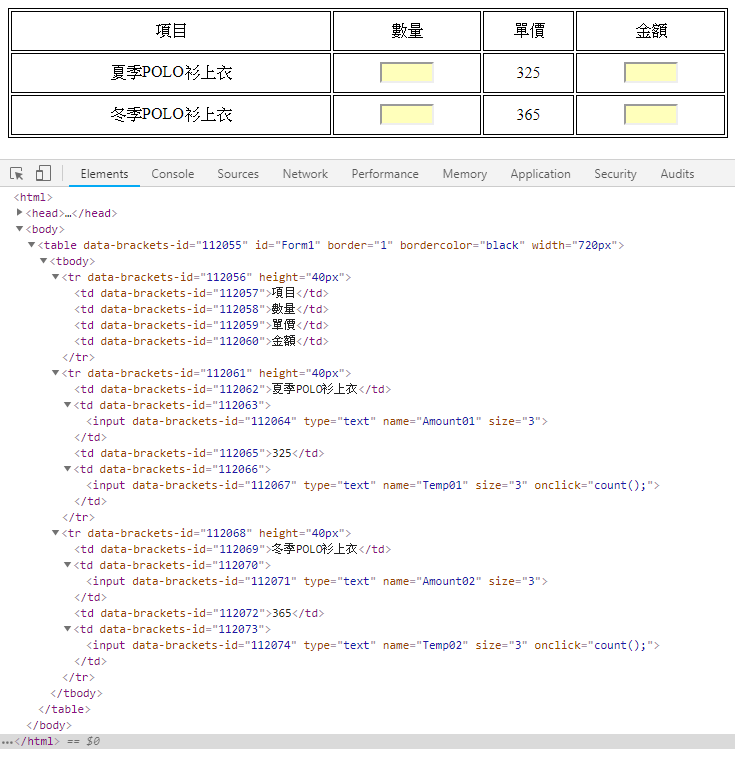735x761 pixels.
Task: Open the Console tab
Action: (173, 174)
